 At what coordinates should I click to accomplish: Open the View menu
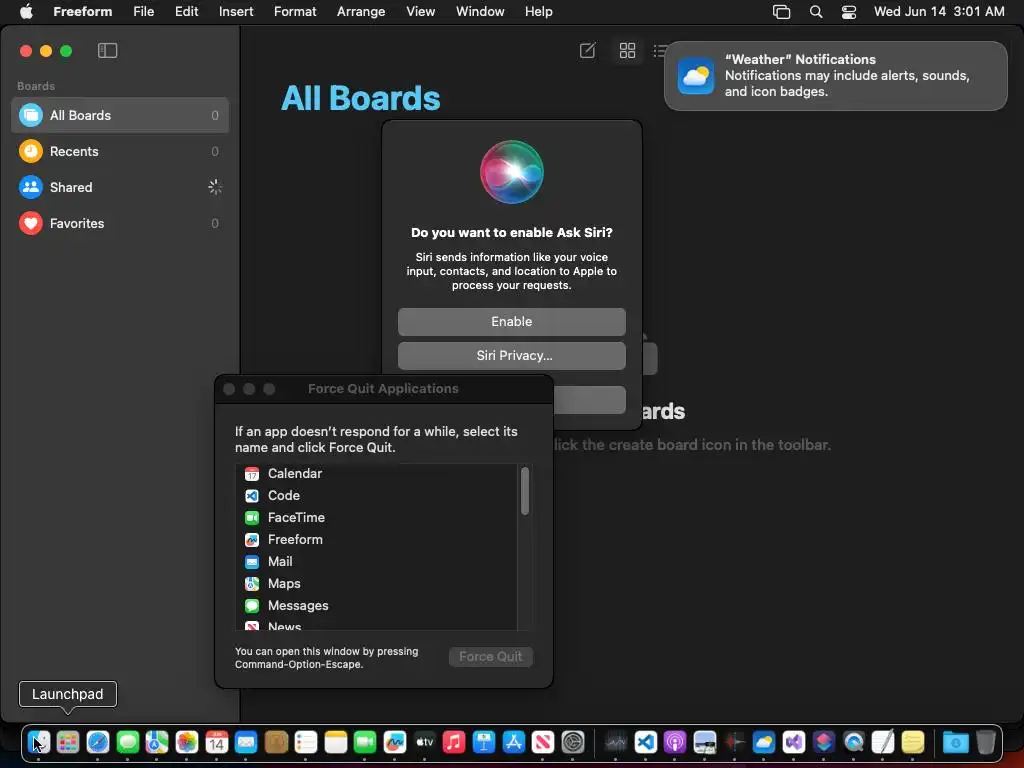[x=420, y=12]
